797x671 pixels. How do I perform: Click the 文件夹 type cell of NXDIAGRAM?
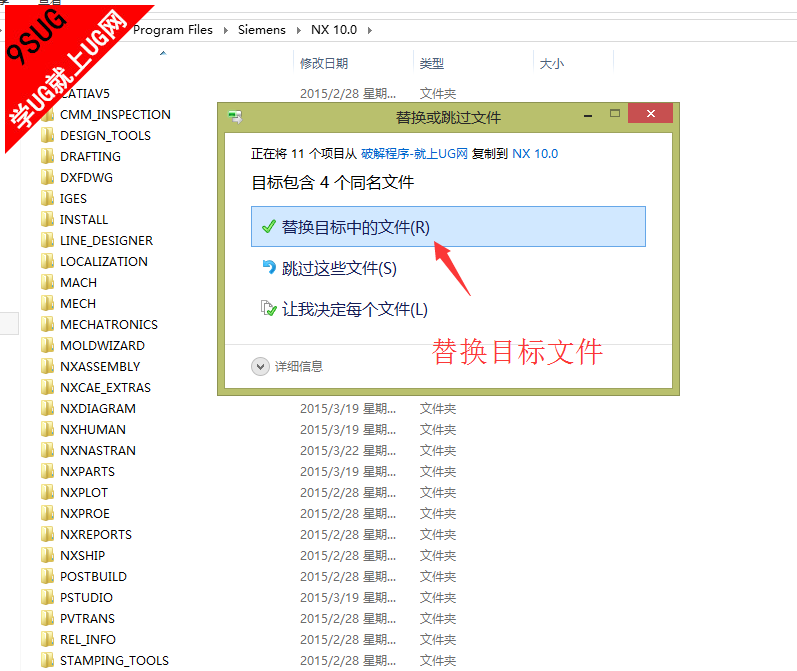click(x=438, y=409)
